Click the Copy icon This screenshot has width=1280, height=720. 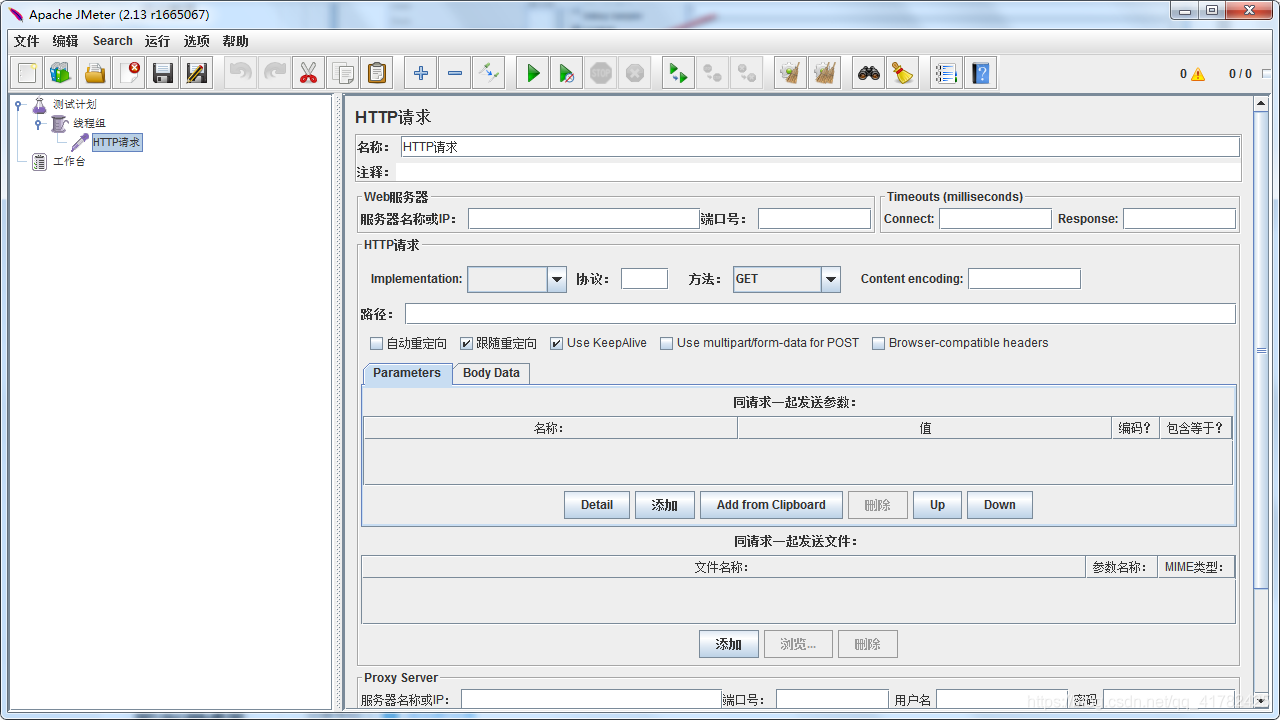pyautogui.click(x=342, y=73)
